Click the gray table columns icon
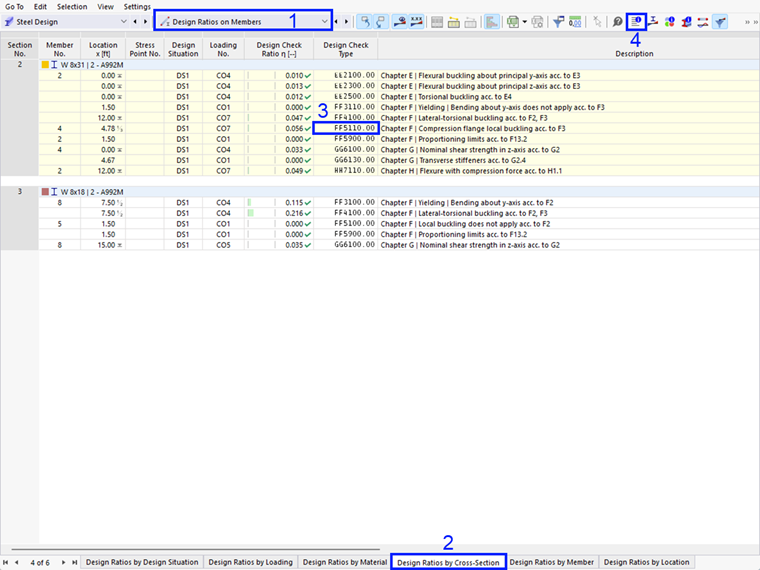 point(437,22)
